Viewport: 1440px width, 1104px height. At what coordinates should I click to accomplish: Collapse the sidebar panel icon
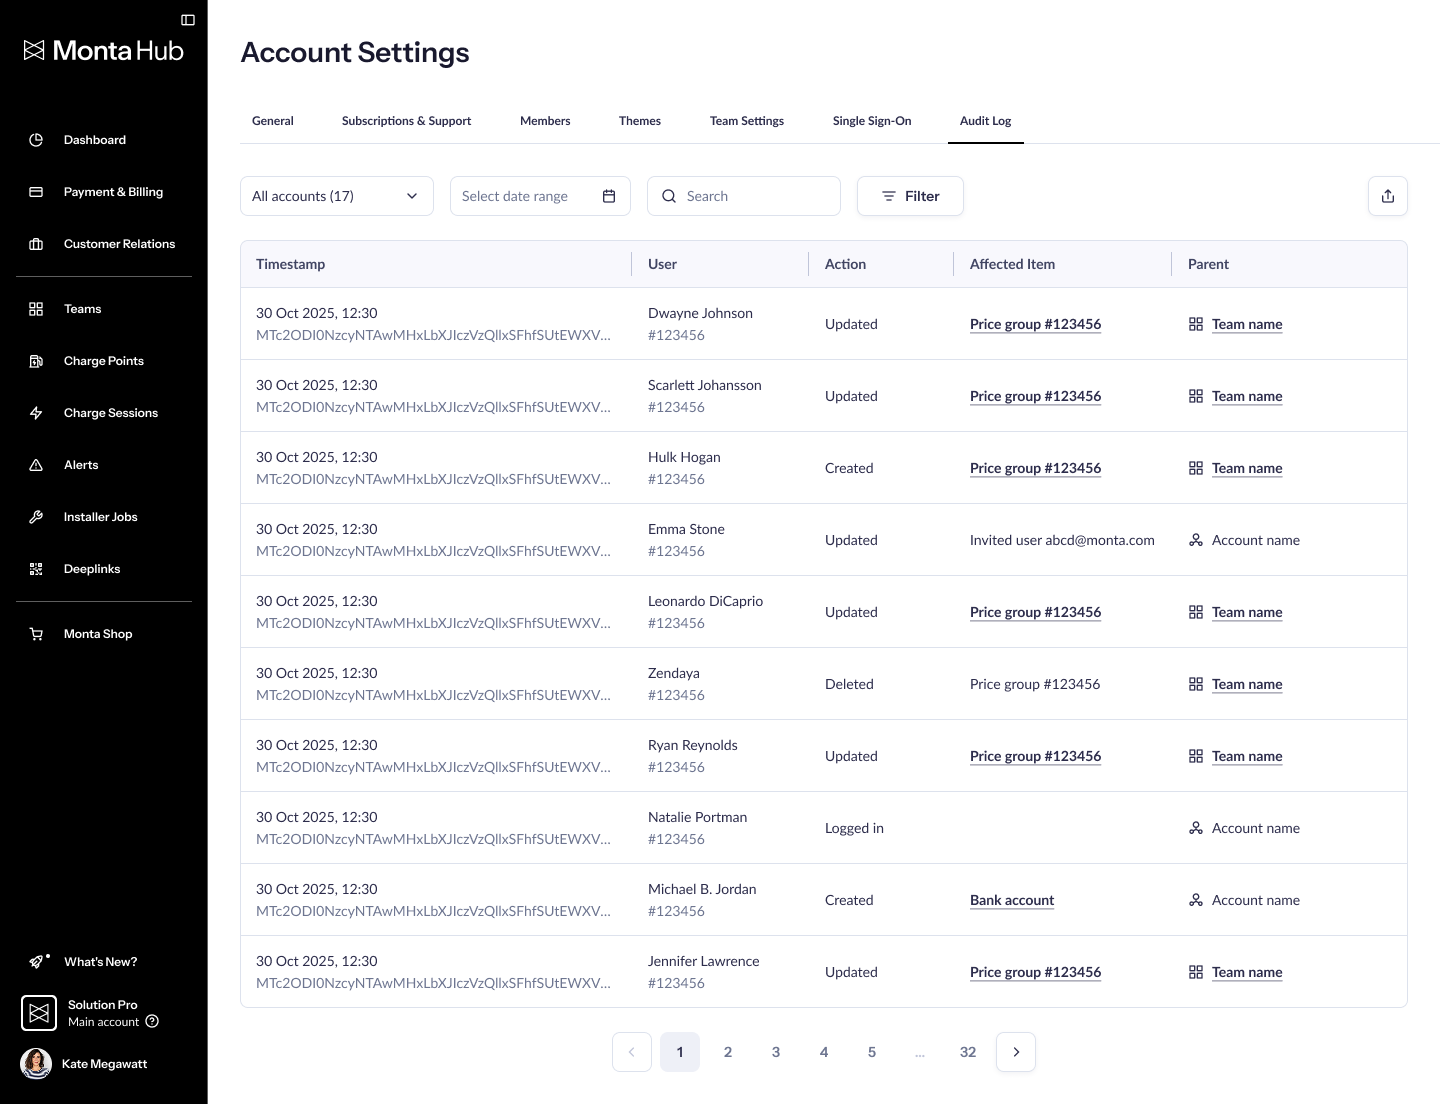tap(187, 20)
